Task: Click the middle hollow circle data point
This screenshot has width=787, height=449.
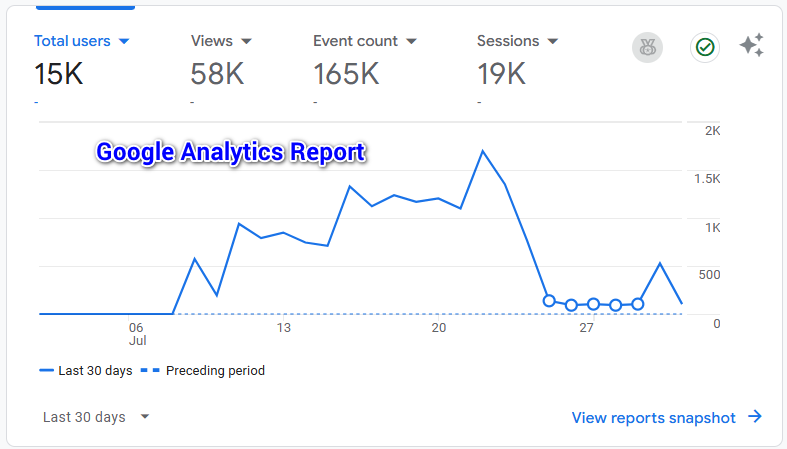Action: point(593,304)
